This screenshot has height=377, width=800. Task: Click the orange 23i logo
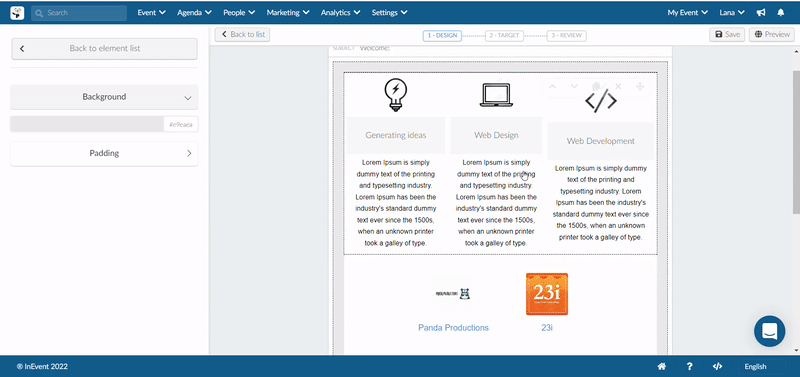click(x=547, y=294)
